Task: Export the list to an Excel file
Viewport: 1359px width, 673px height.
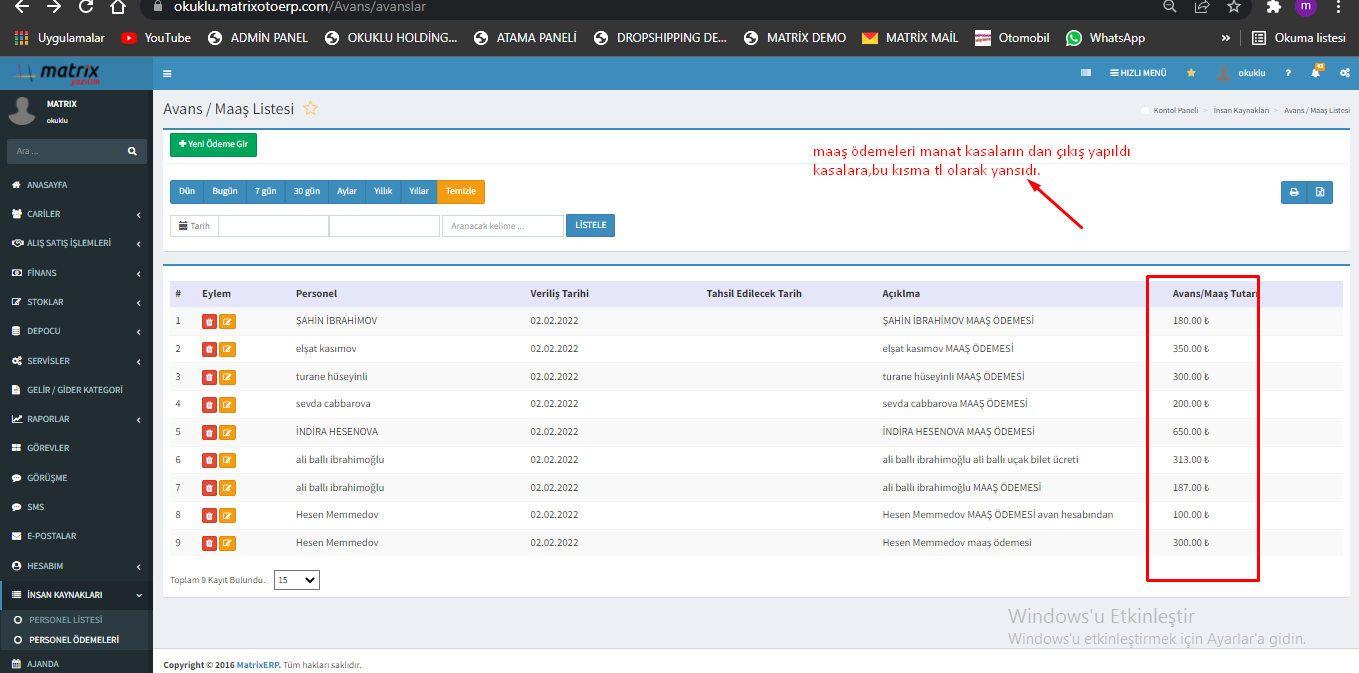Action: tap(1320, 192)
